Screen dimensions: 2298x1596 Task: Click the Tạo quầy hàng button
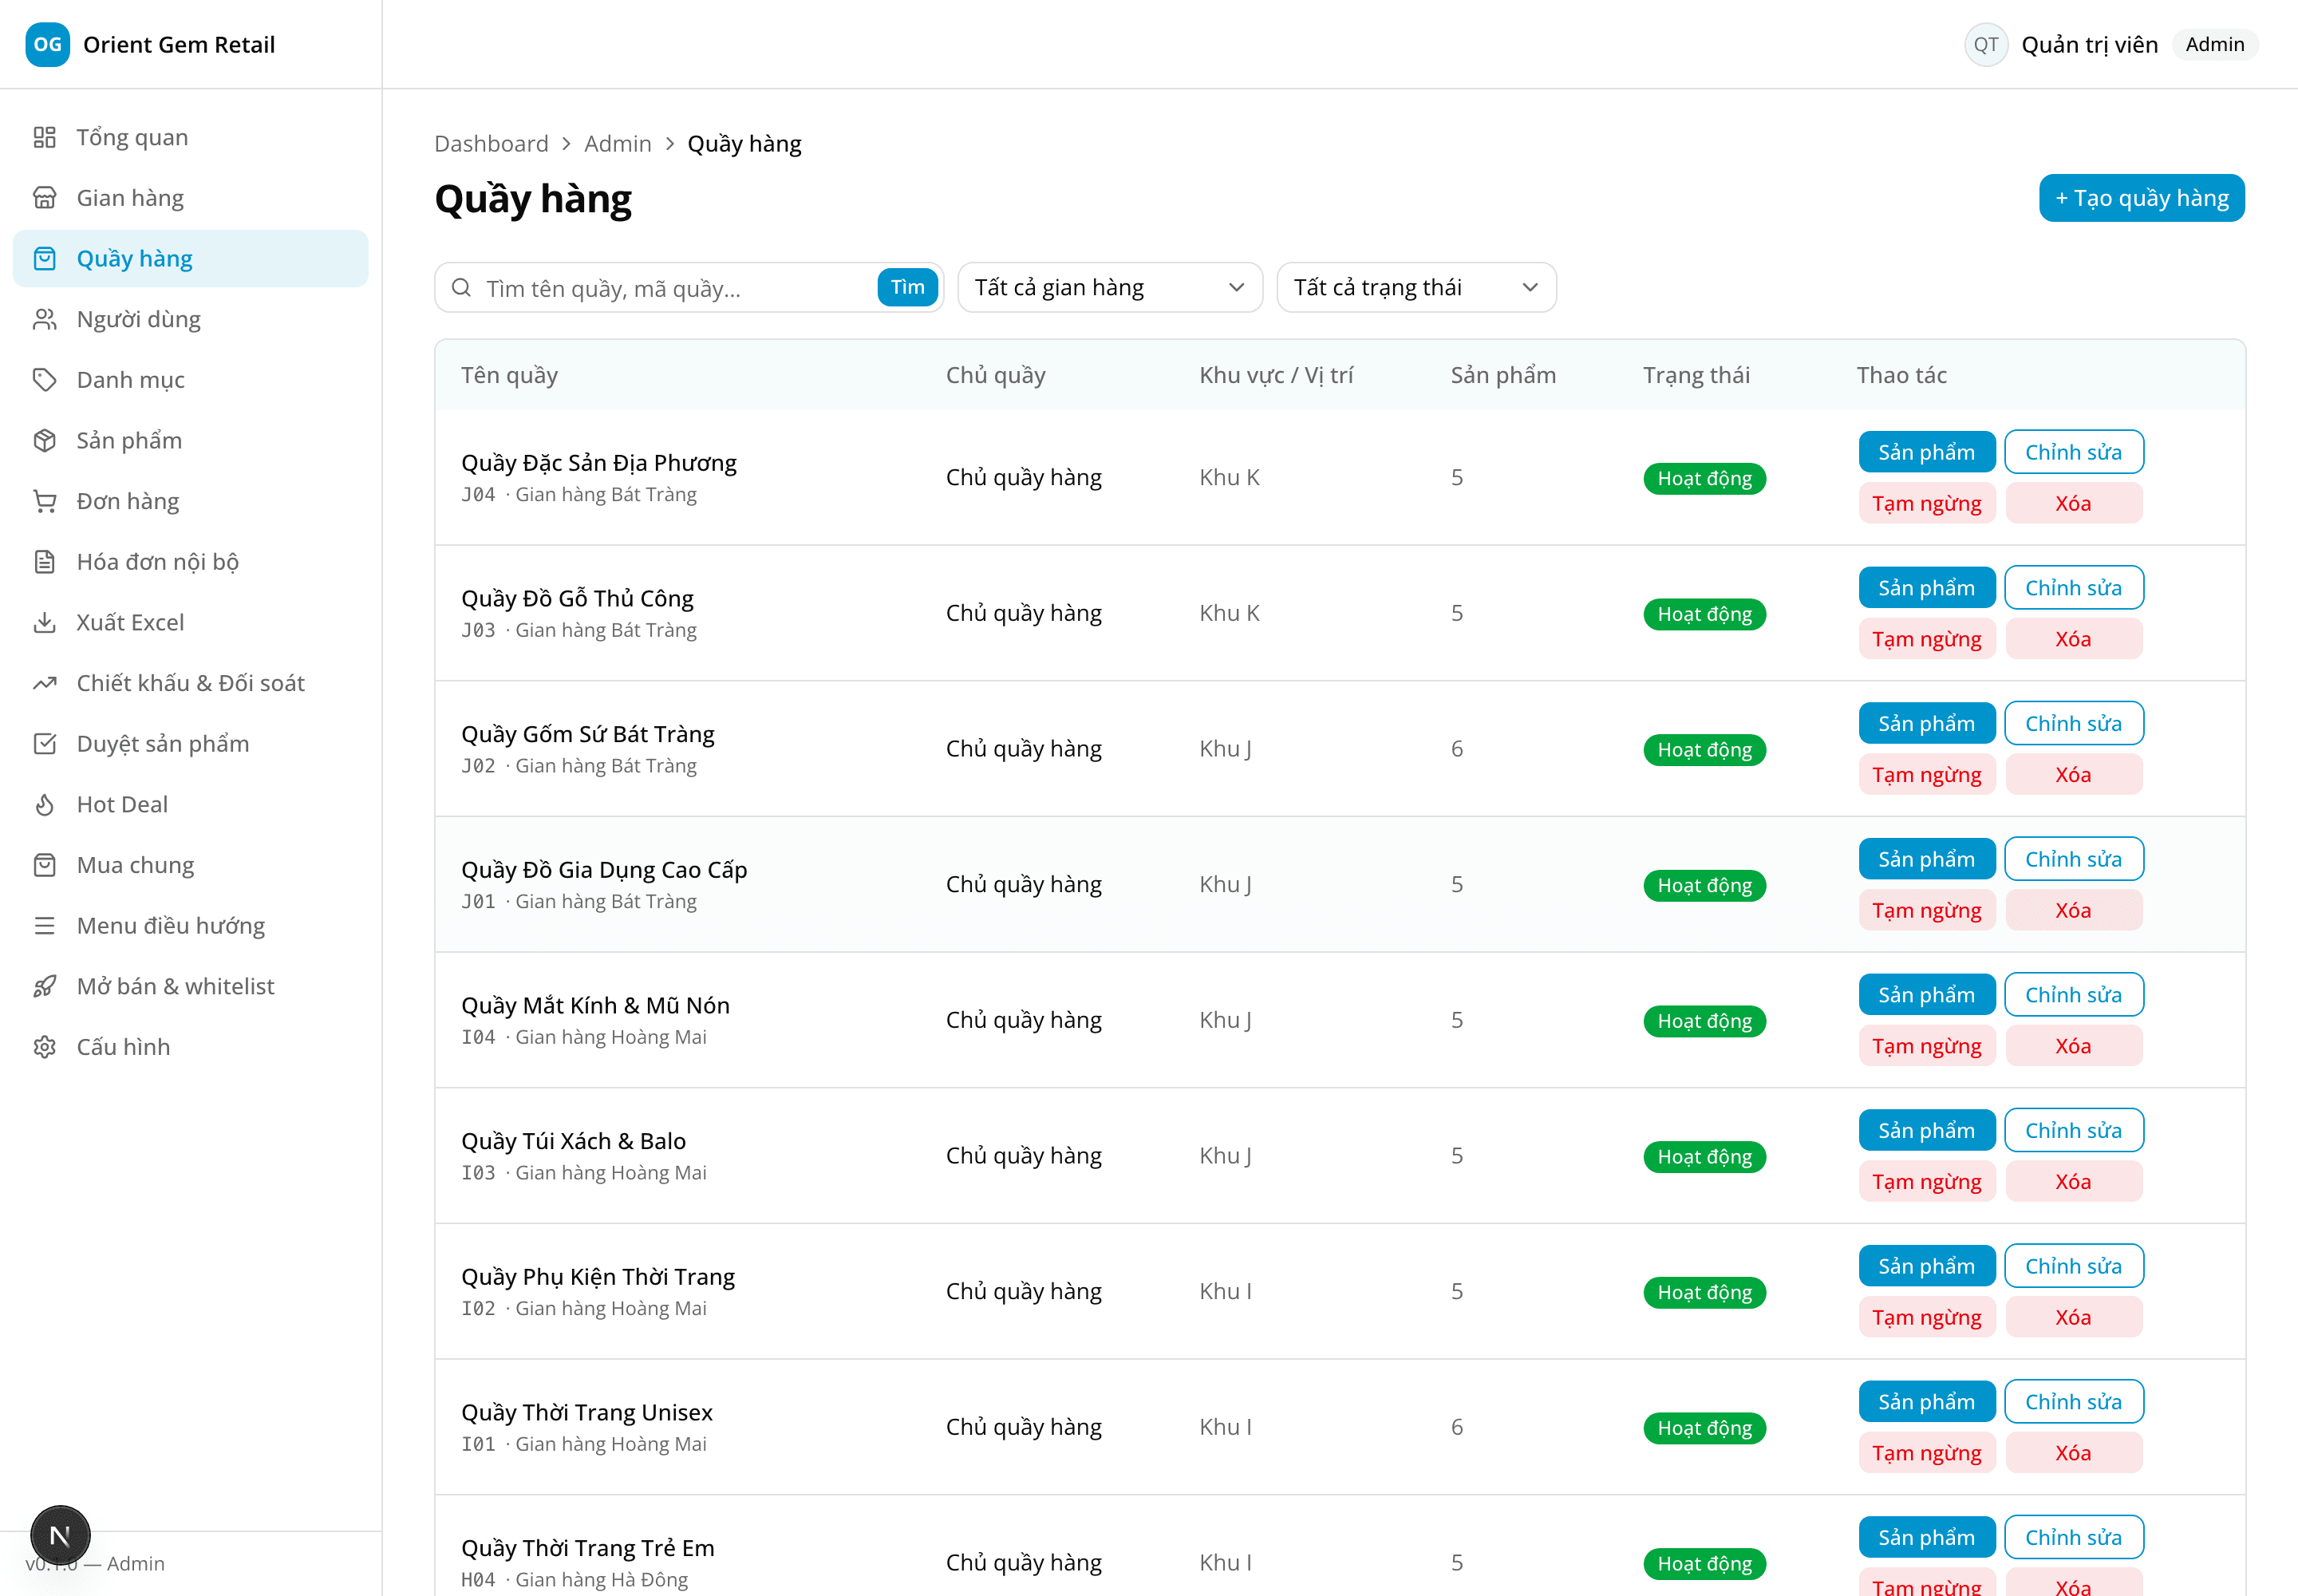2141,198
